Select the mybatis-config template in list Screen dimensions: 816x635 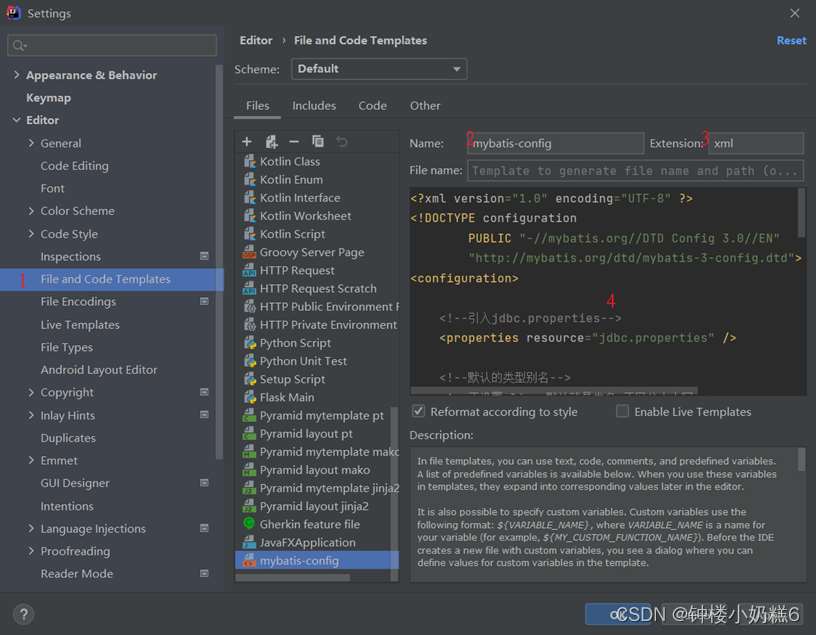(316, 561)
